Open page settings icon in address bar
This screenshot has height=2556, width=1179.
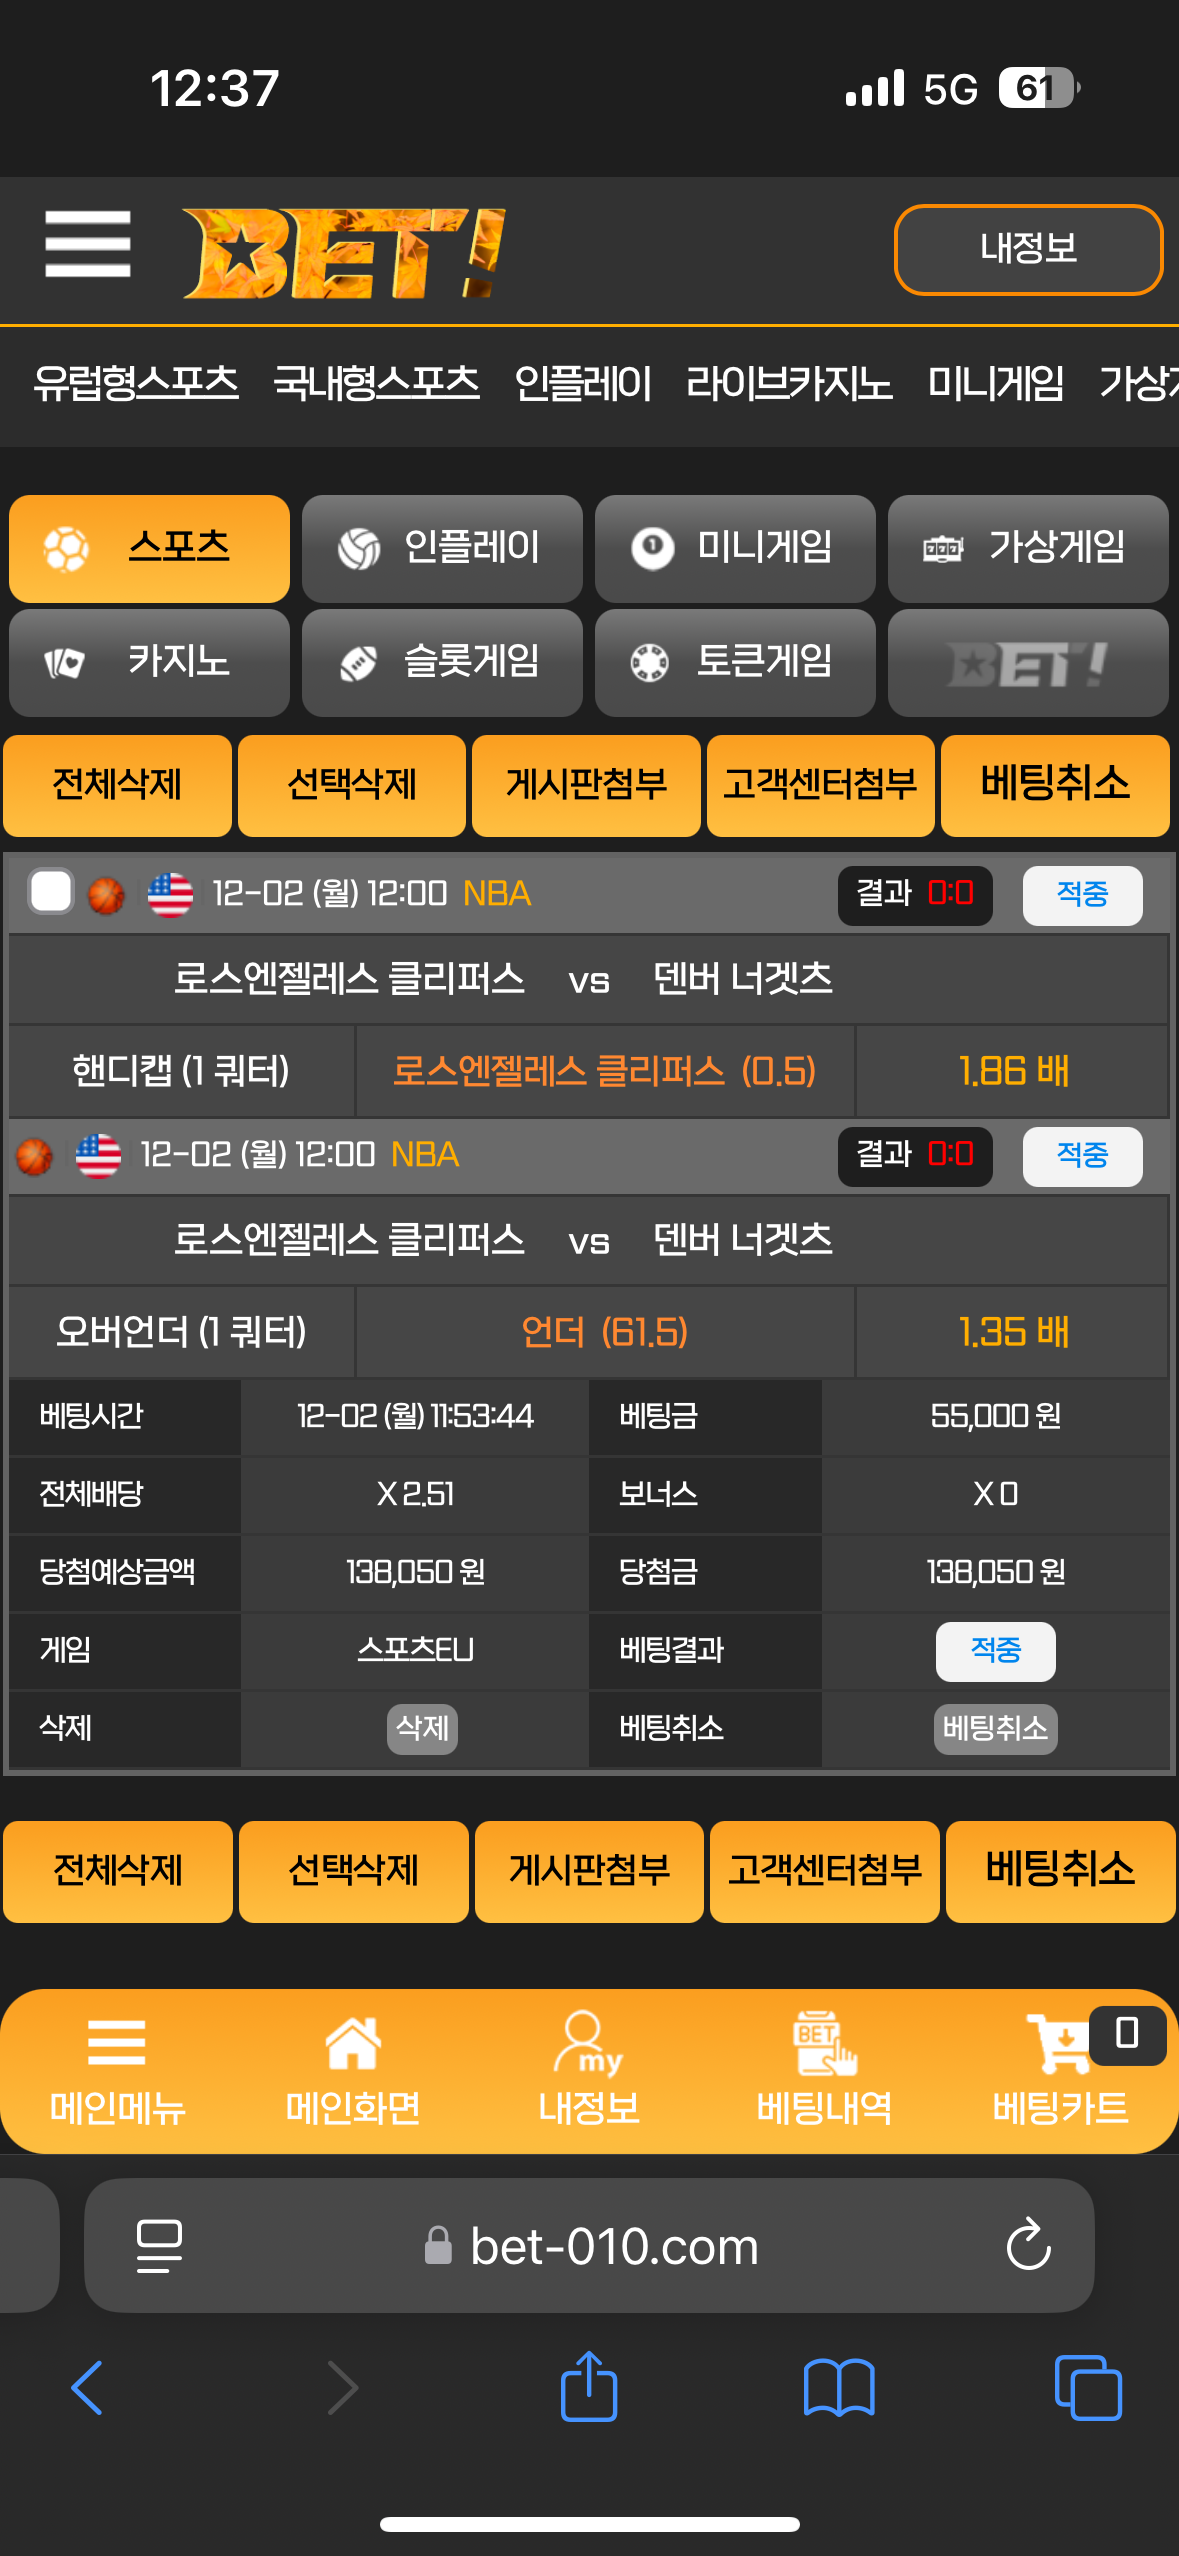click(159, 2246)
